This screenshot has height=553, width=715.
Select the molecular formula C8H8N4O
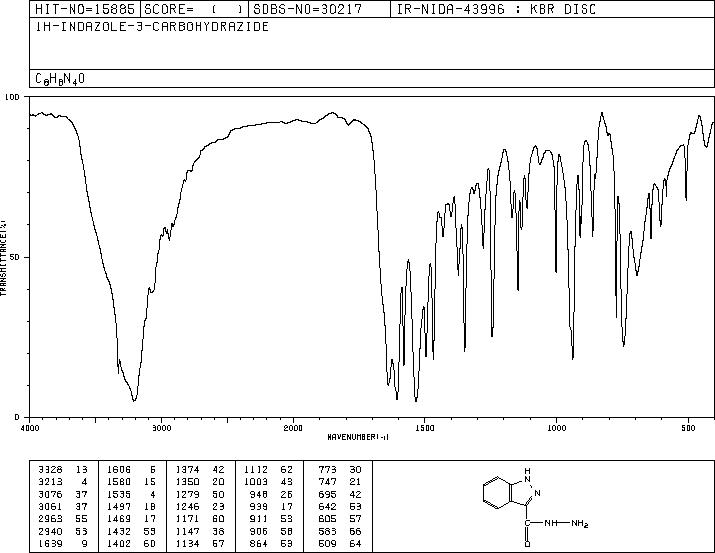(x=60, y=79)
